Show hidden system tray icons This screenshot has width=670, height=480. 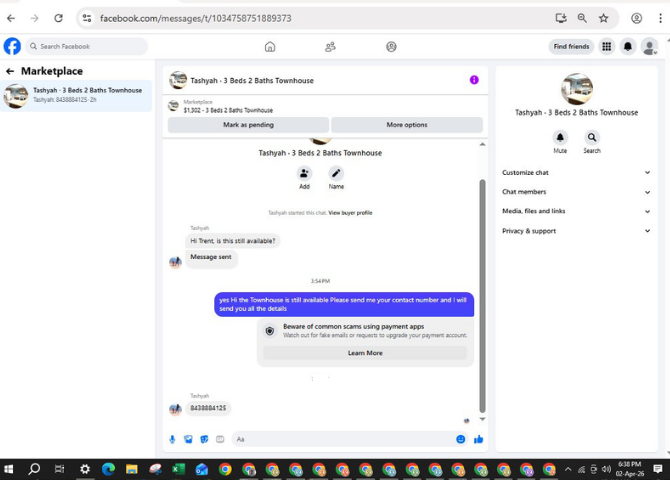point(568,469)
